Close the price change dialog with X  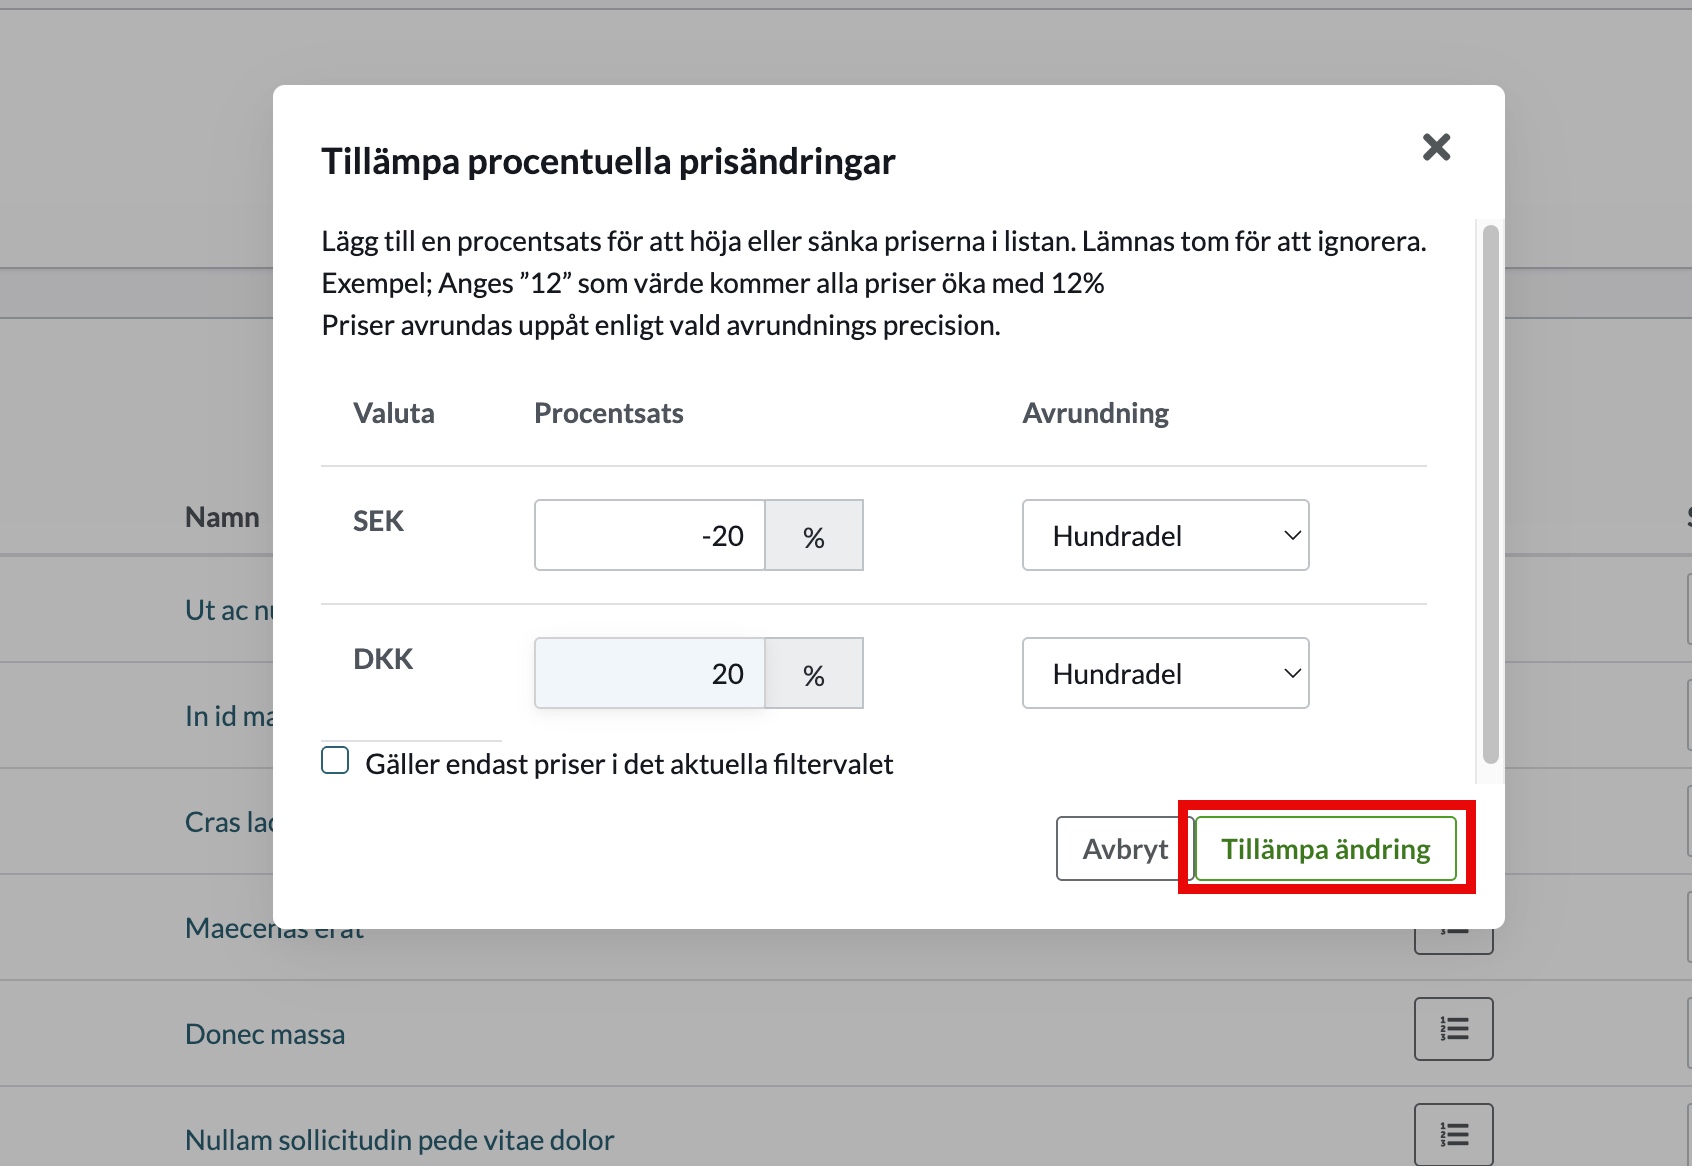[1436, 148]
